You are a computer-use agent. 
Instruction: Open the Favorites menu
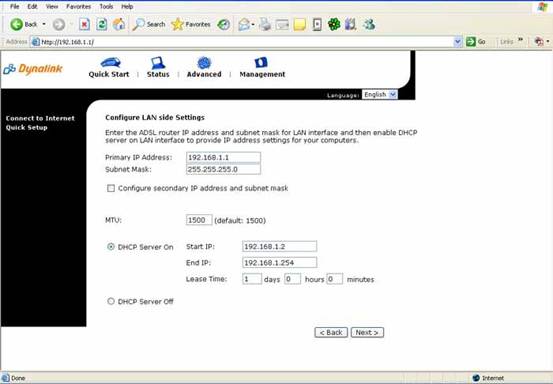point(79,6)
